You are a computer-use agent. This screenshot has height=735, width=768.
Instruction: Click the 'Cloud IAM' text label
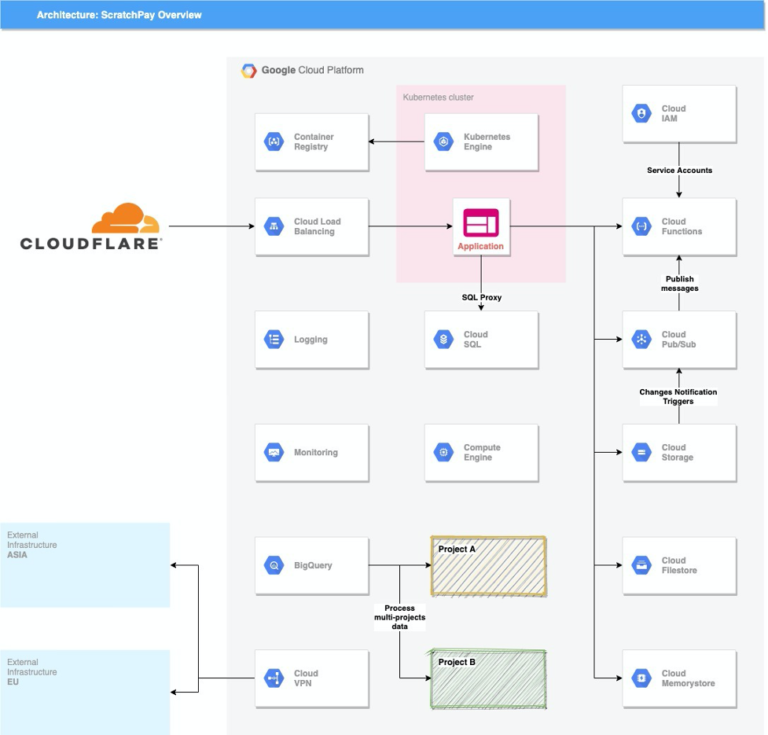(x=673, y=114)
